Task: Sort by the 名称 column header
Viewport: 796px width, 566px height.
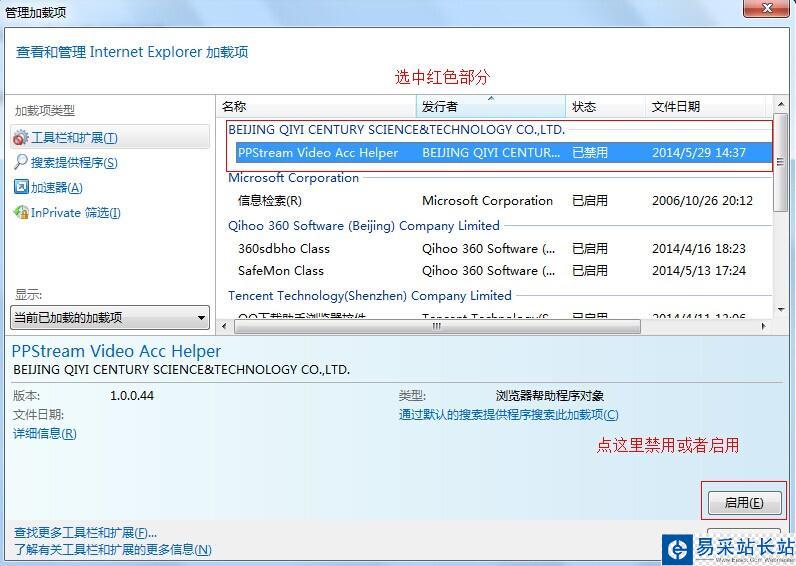Action: click(317, 107)
